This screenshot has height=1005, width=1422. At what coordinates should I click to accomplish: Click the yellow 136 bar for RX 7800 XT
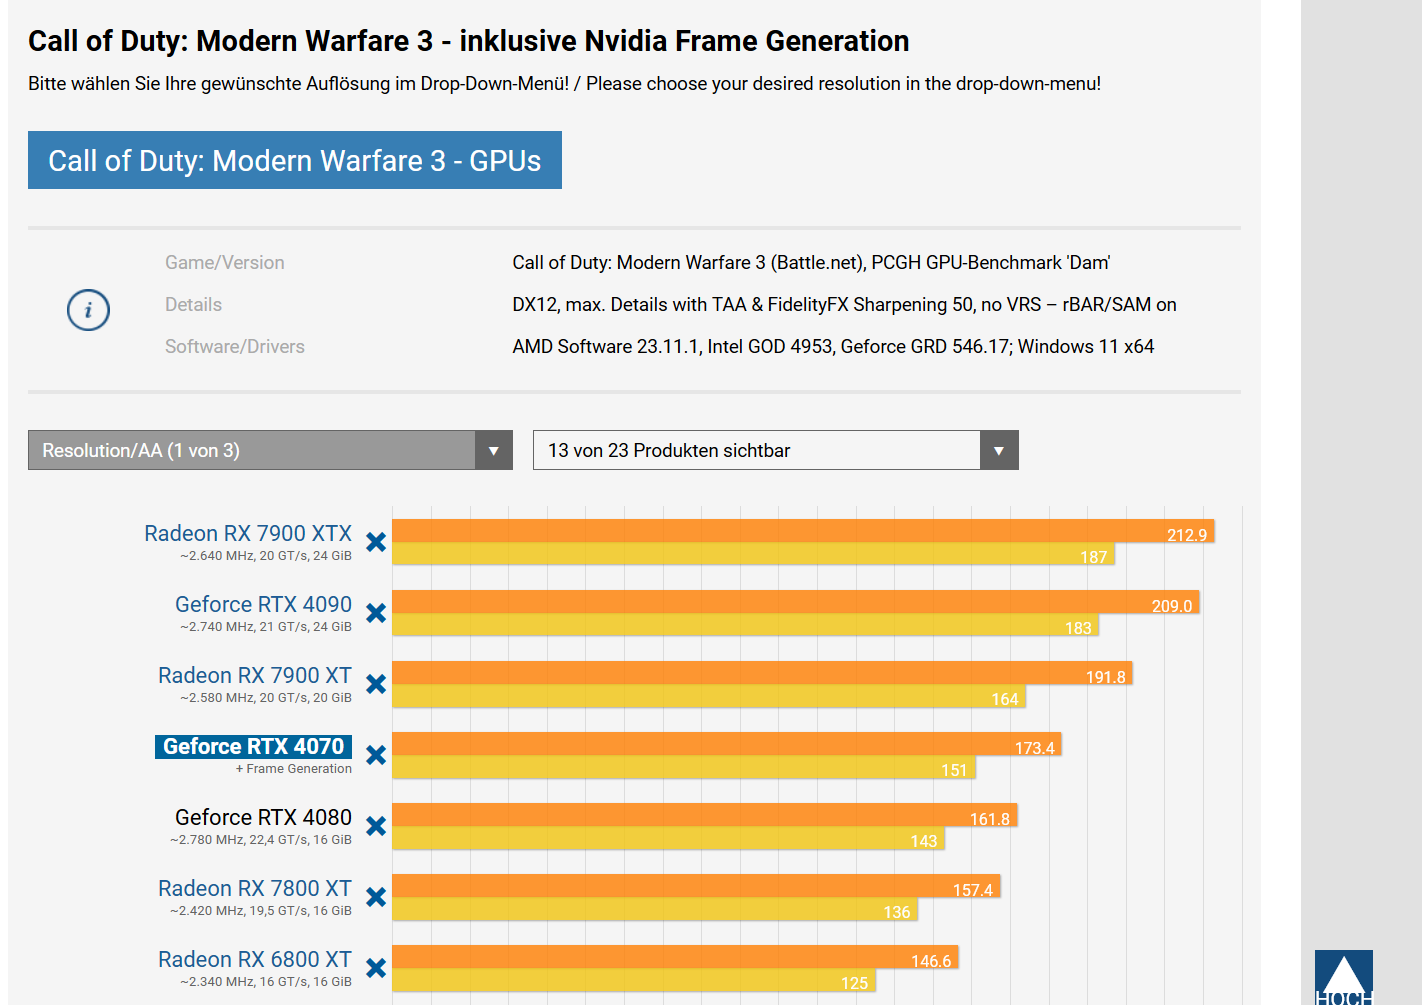tap(655, 909)
